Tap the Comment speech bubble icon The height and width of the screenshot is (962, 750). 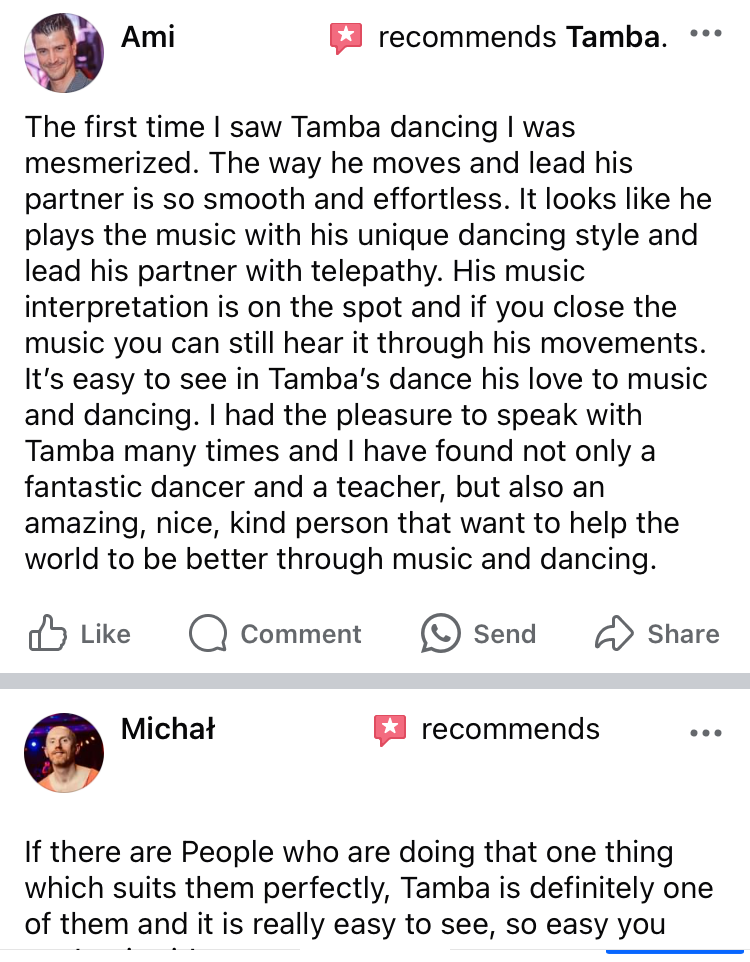coord(208,633)
